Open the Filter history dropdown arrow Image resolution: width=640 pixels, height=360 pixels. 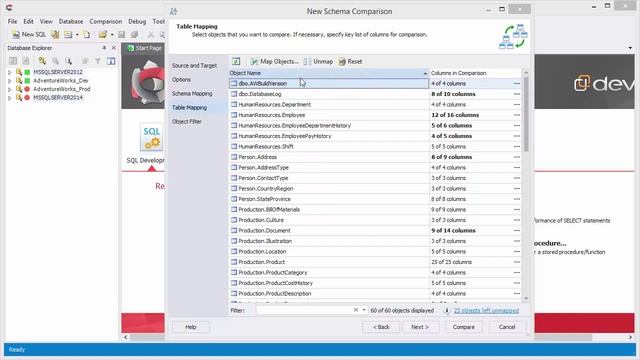[x=364, y=310]
